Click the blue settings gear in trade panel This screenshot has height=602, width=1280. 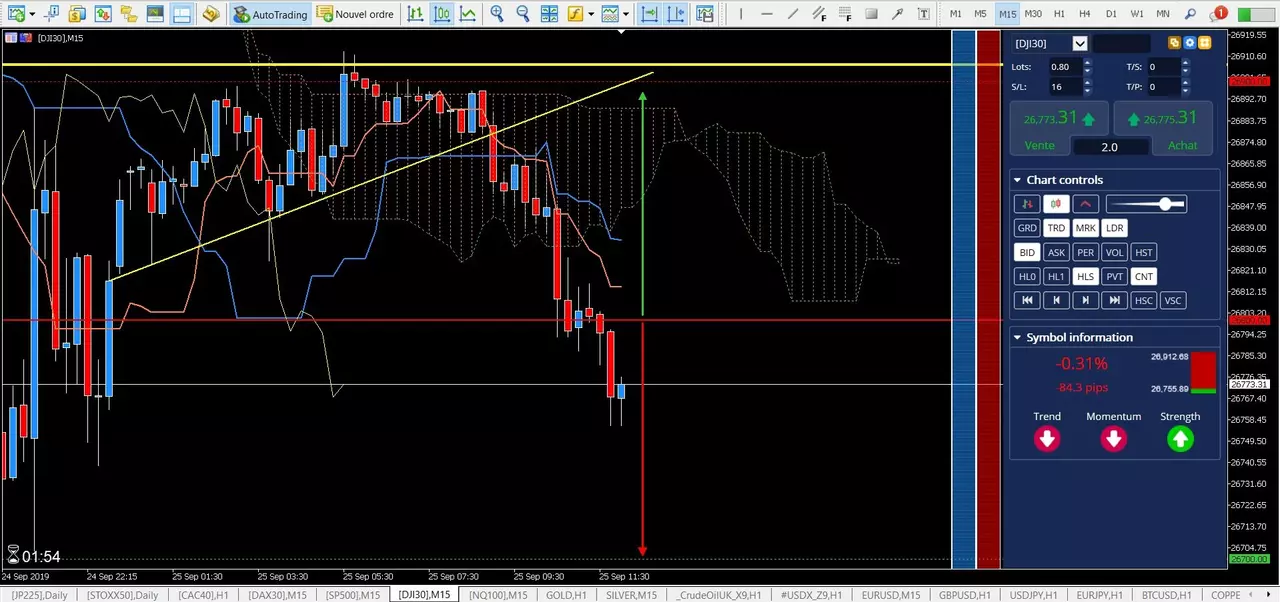[x=1190, y=43]
